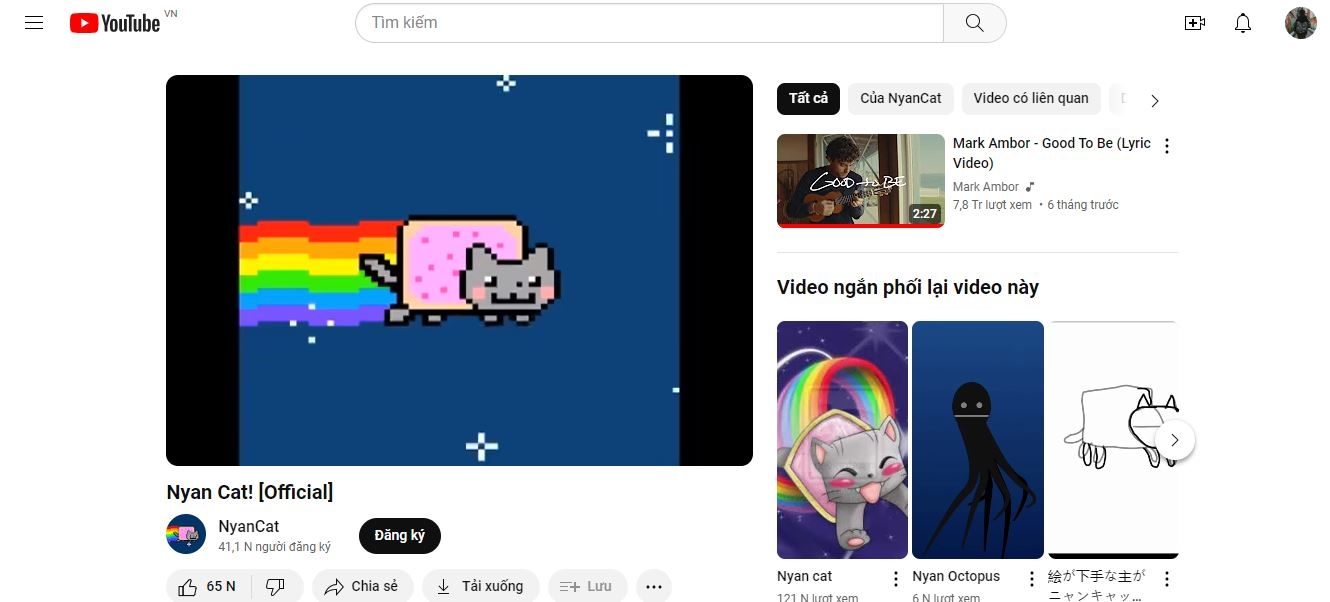Click the Video ngắn phối lại heading
1330x602 pixels.
(908, 287)
